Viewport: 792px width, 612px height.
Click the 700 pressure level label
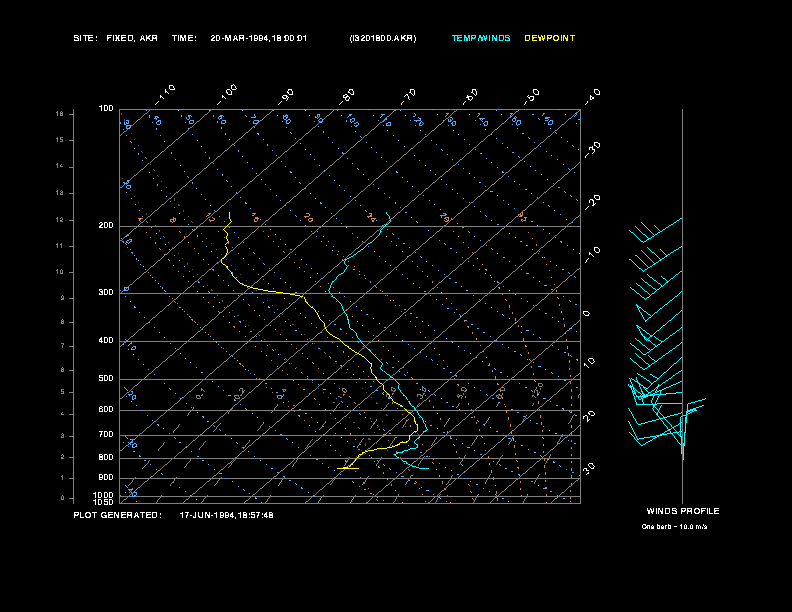106,435
